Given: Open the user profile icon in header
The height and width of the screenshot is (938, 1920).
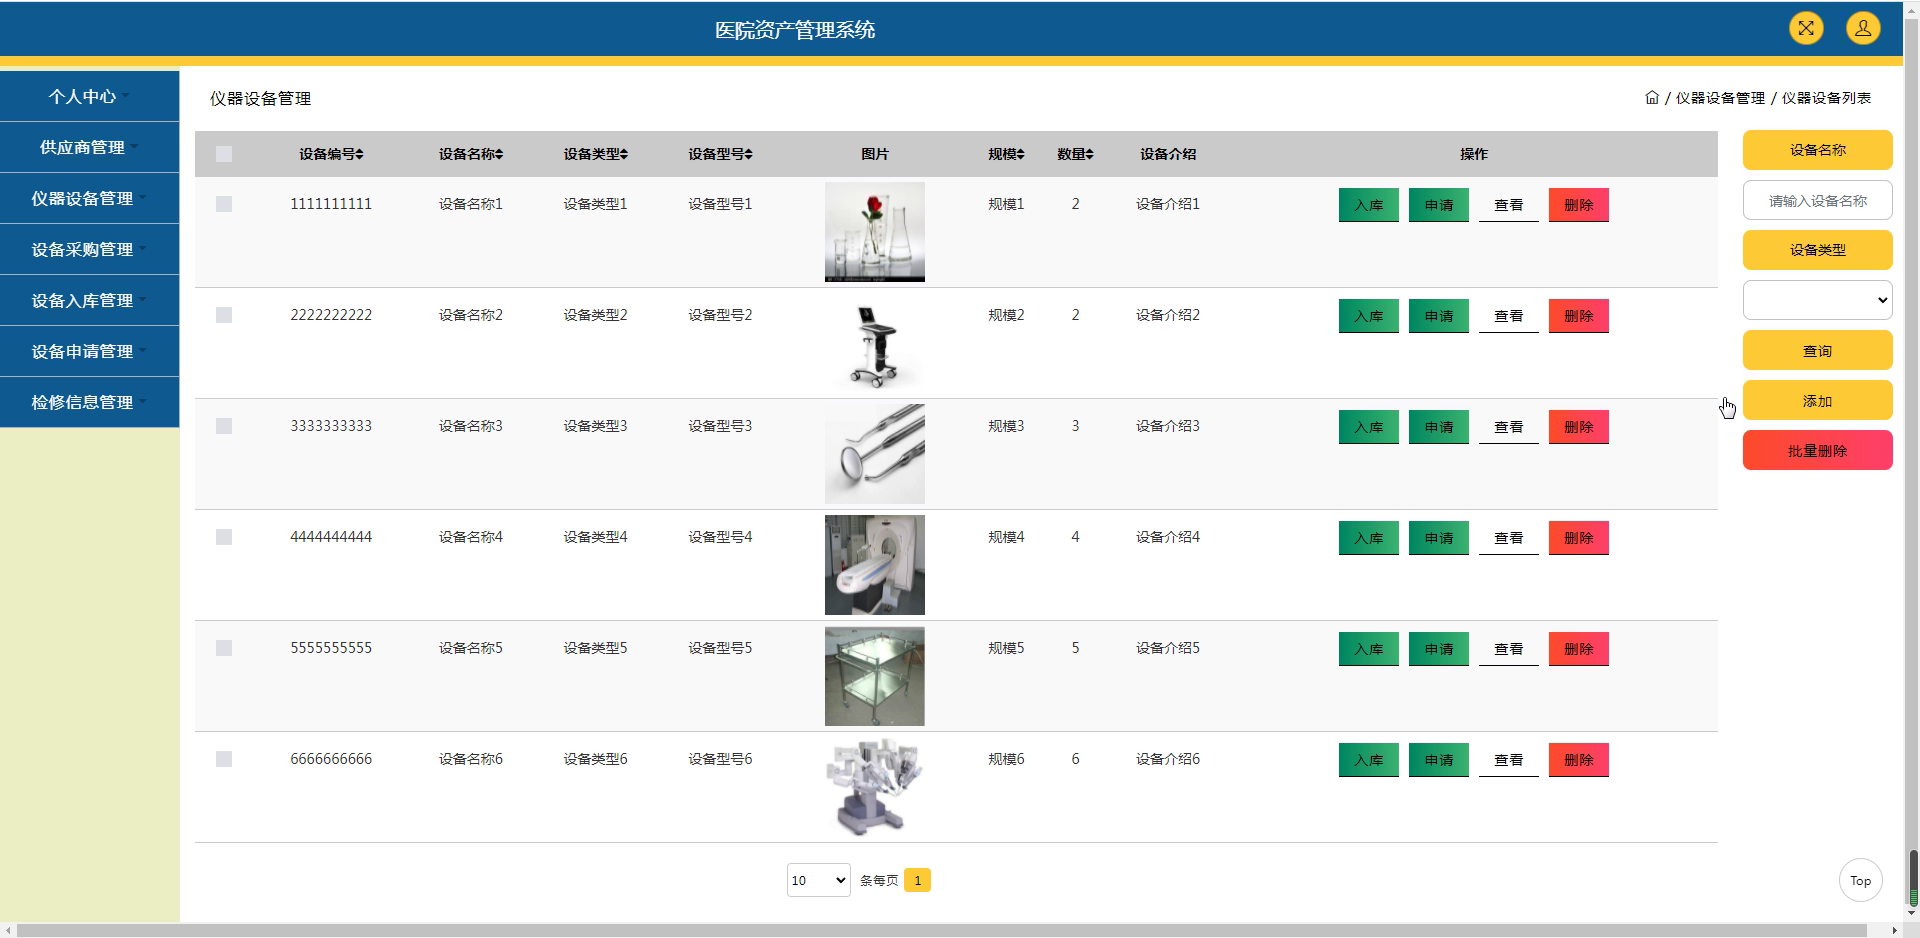Looking at the screenshot, I should tap(1863, 28).
